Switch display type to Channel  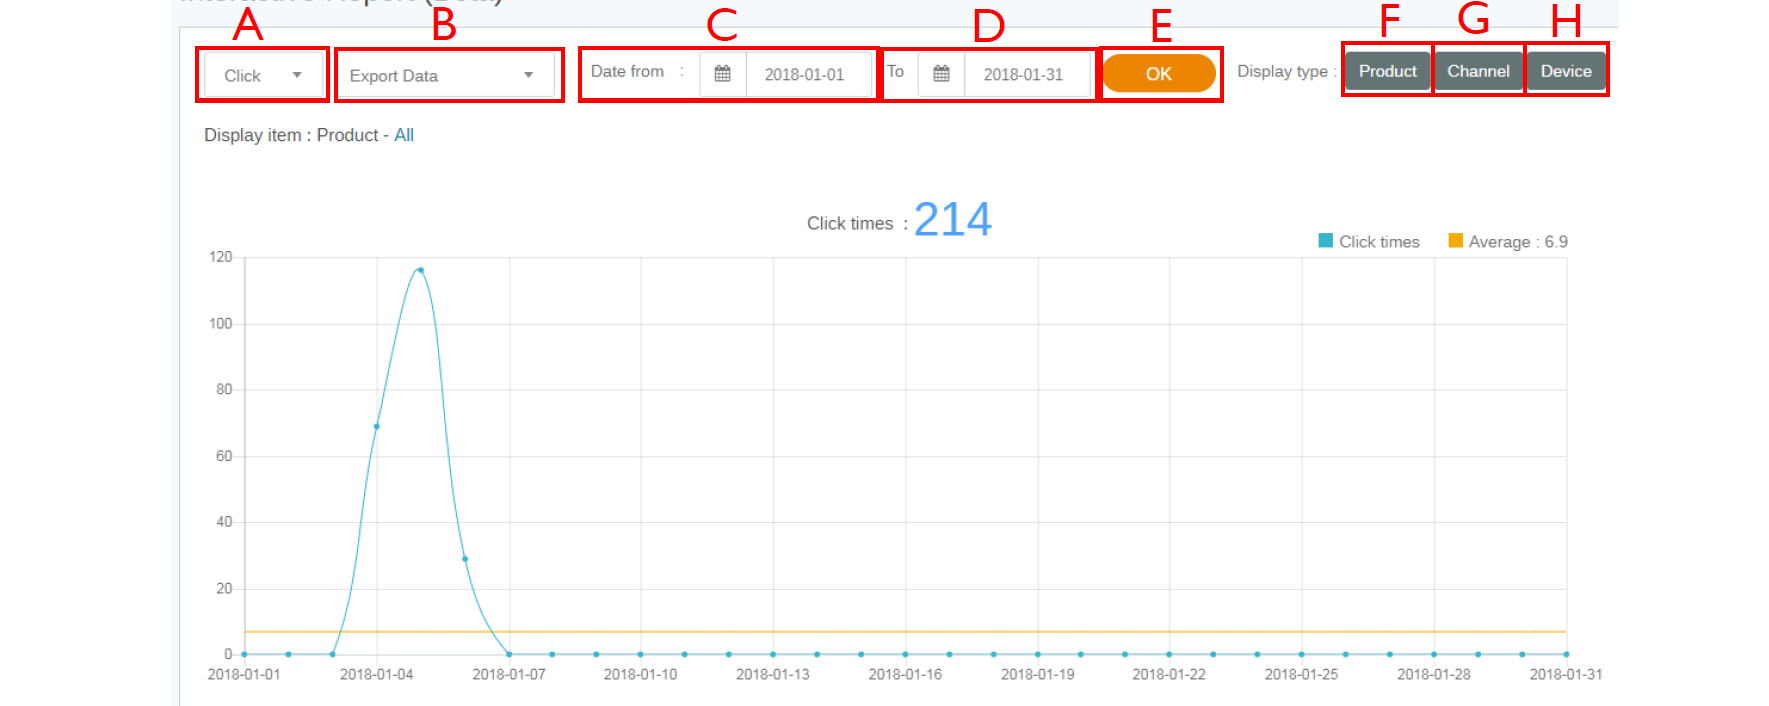[x=1478, y=71]
